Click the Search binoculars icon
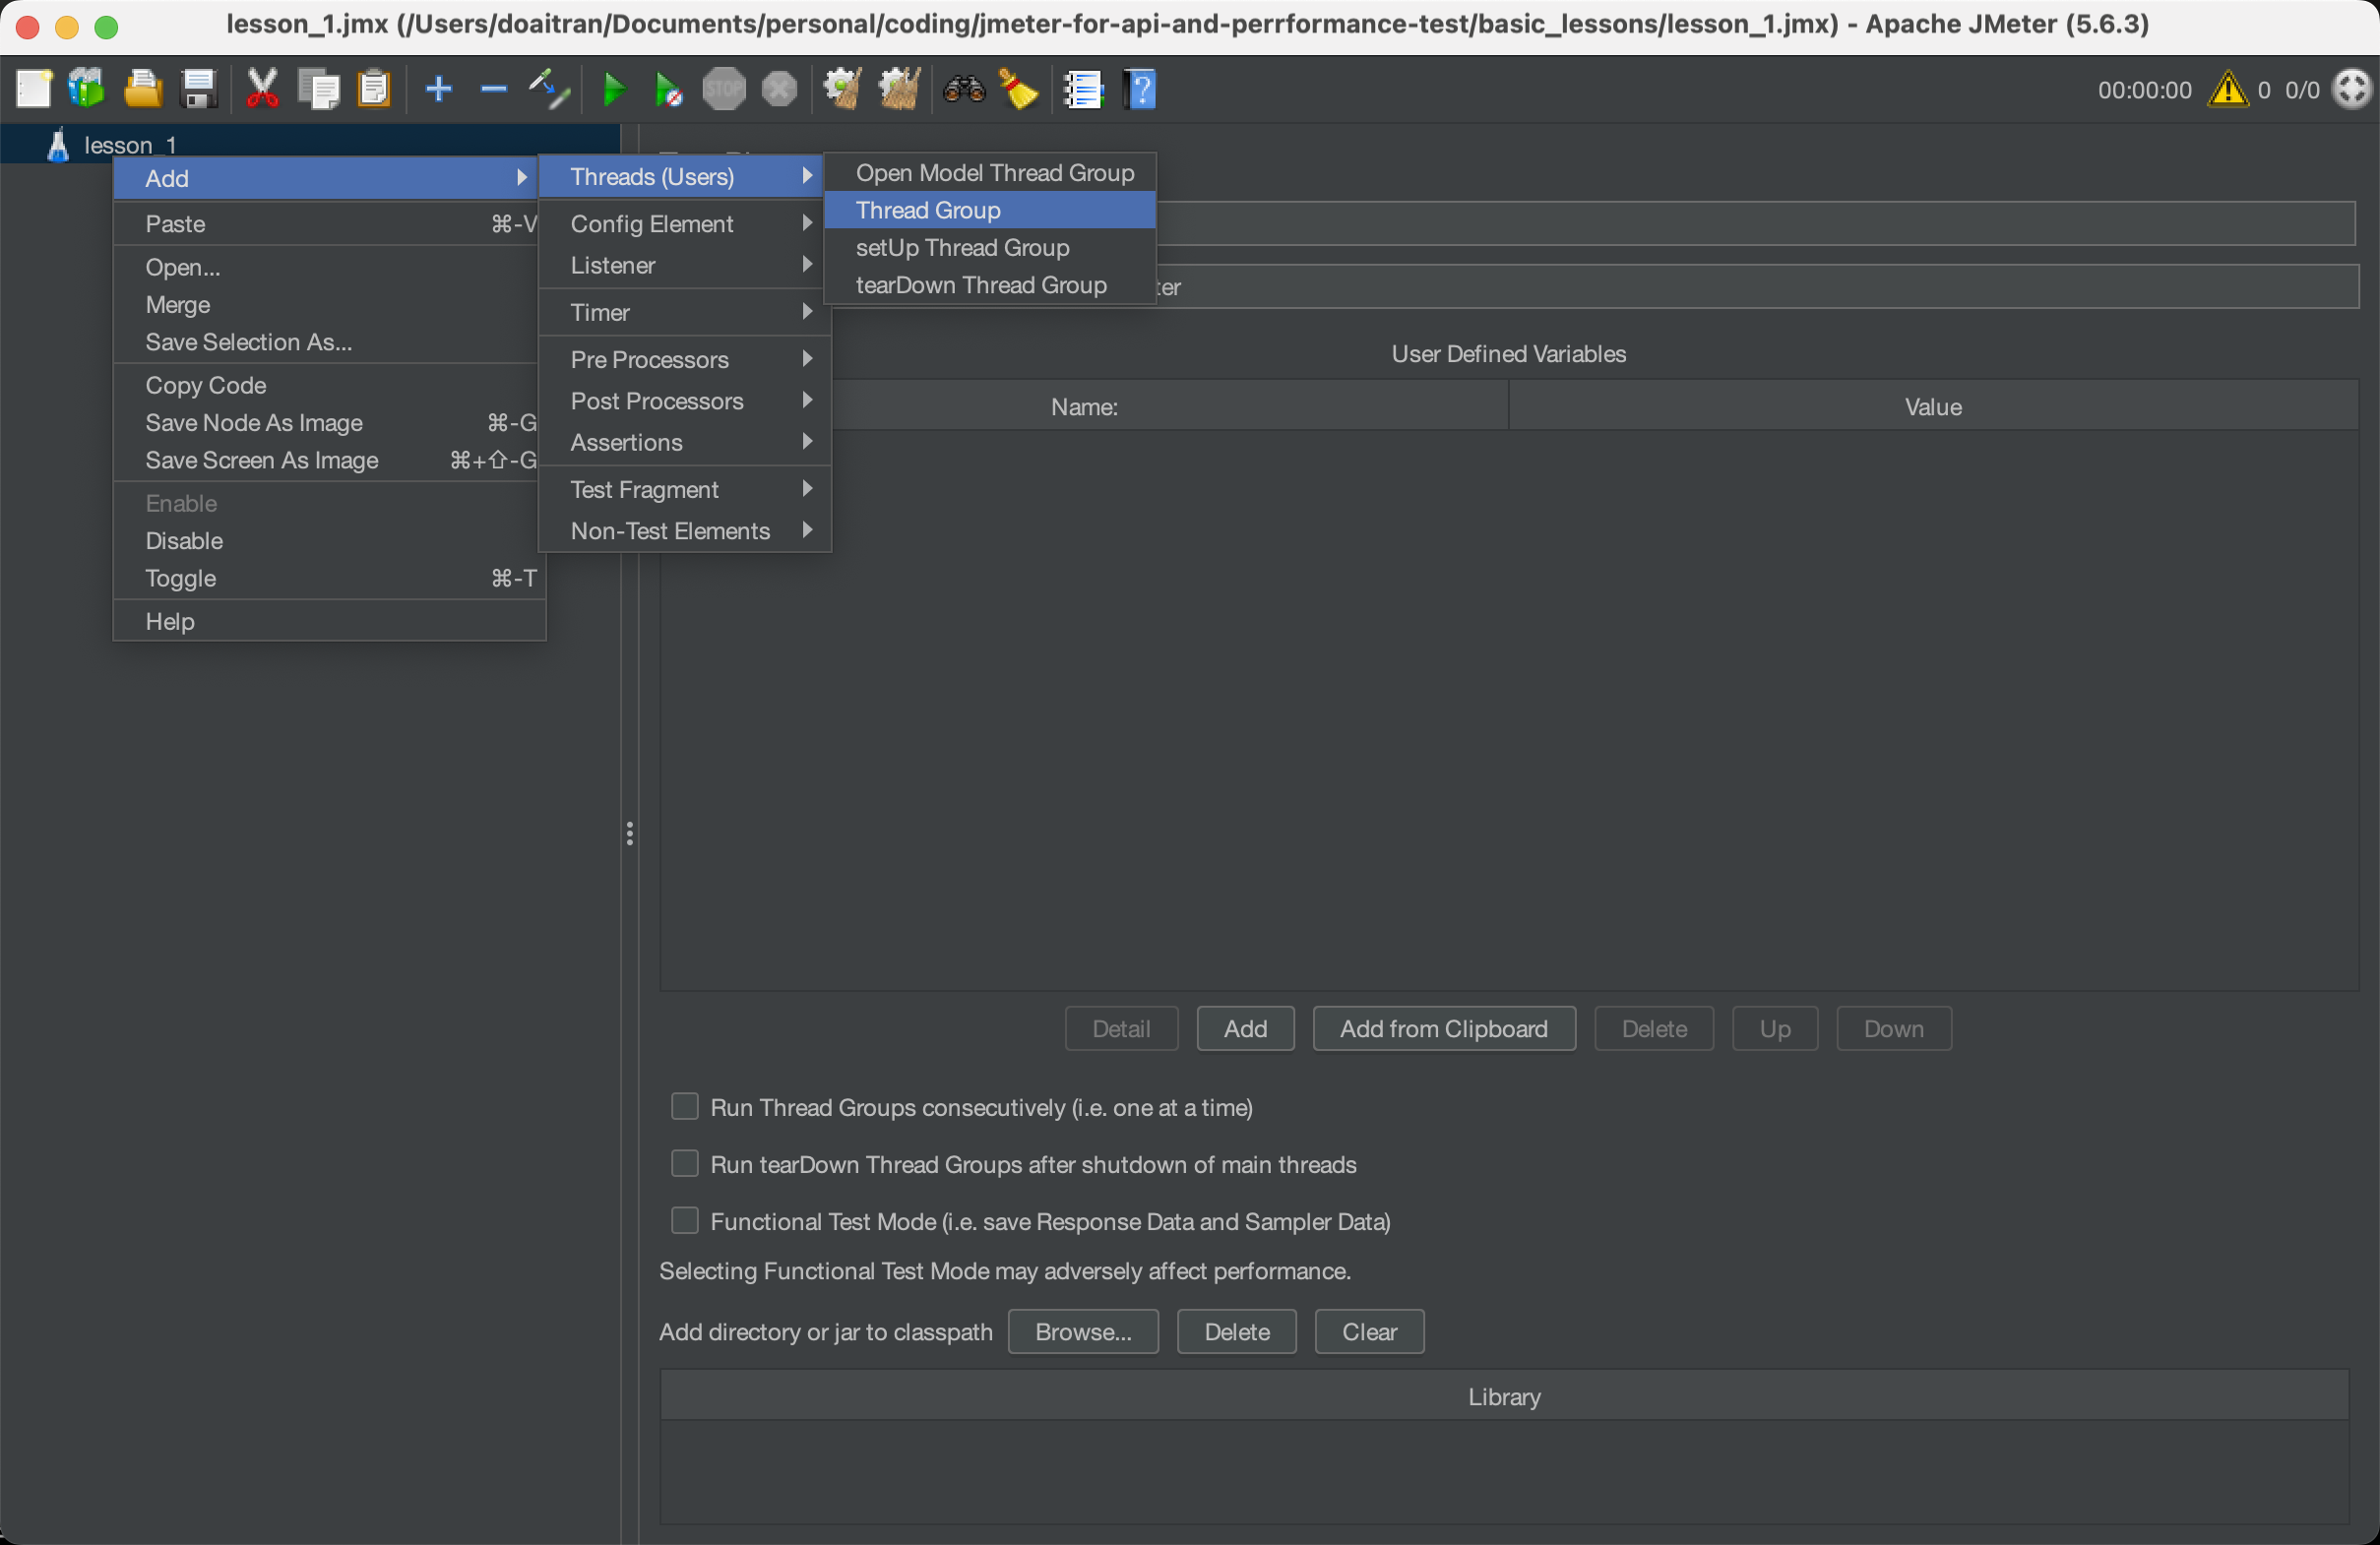Screen dimensions: 2380x1545 (x=964, y=90)
